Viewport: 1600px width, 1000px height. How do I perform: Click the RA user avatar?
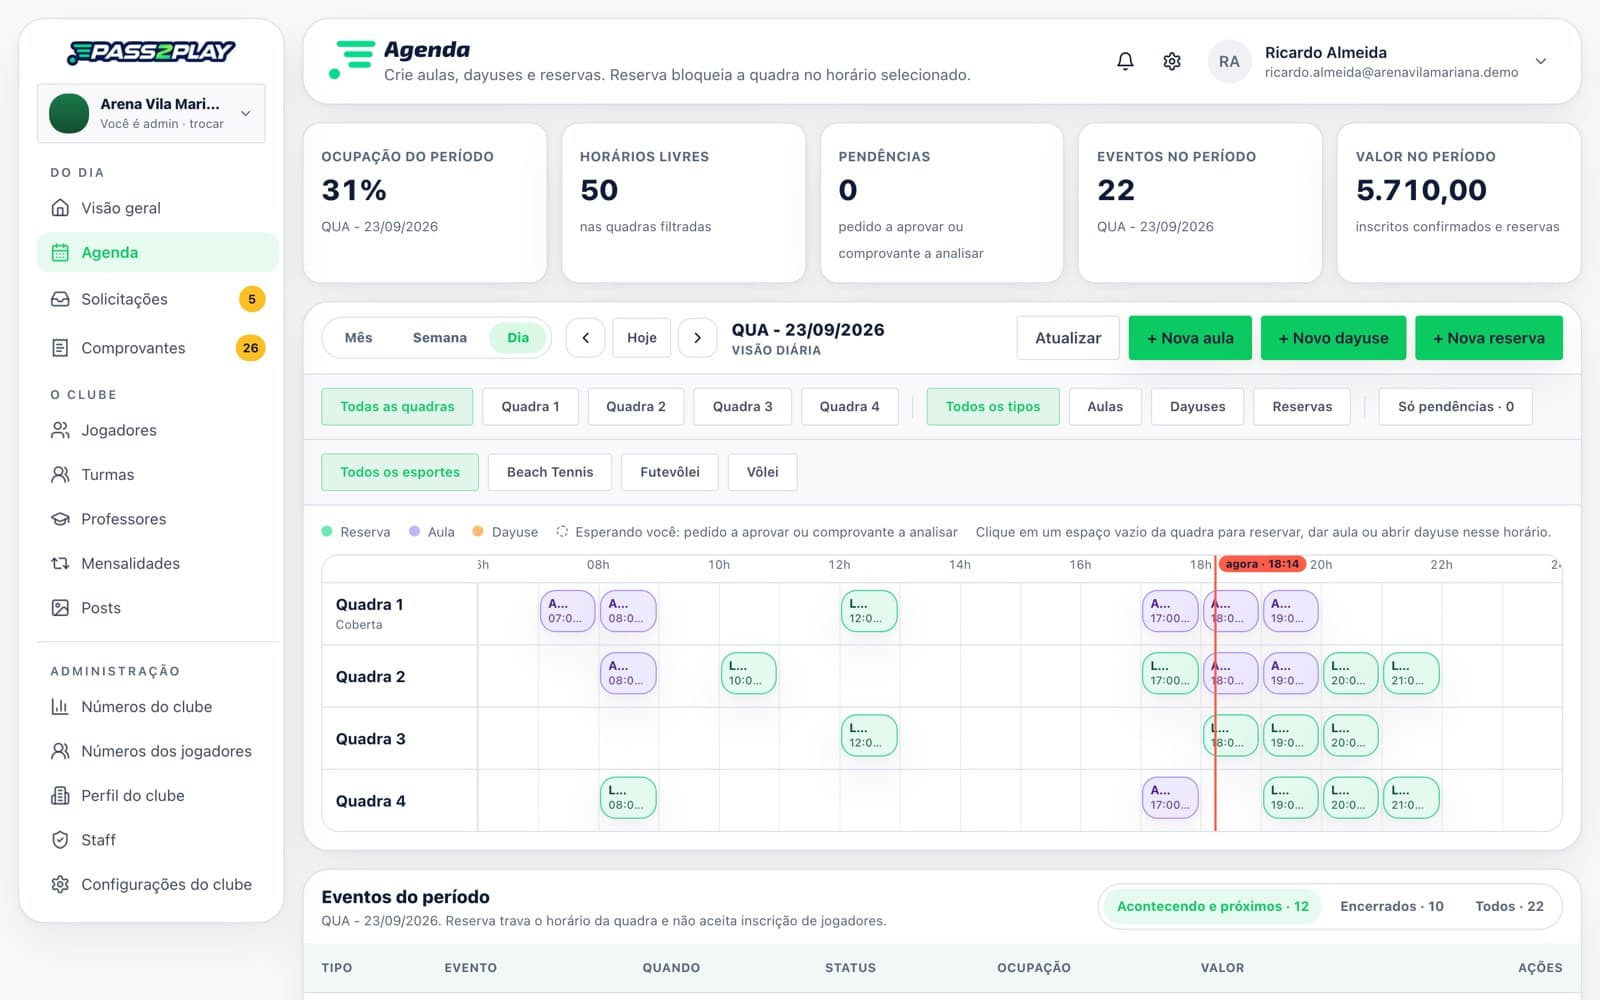(1229, 61)
